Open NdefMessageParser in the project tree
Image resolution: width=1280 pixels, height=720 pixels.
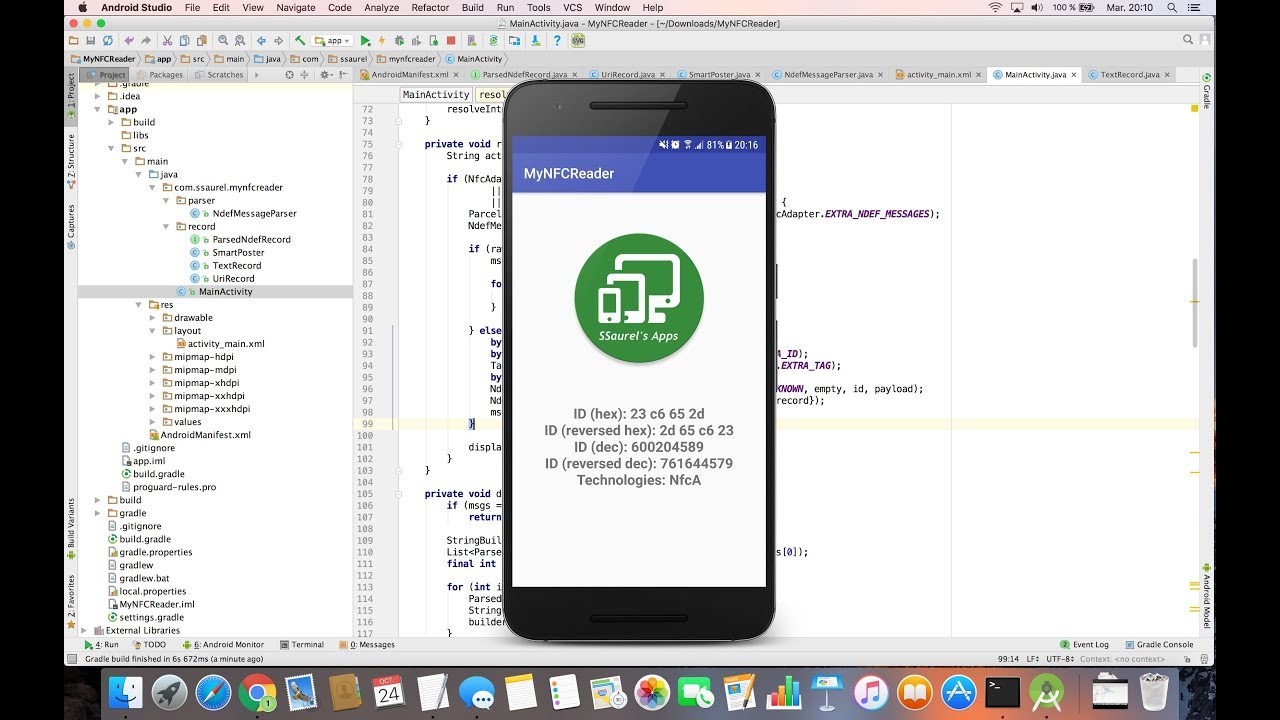click(x=254, y=213)
